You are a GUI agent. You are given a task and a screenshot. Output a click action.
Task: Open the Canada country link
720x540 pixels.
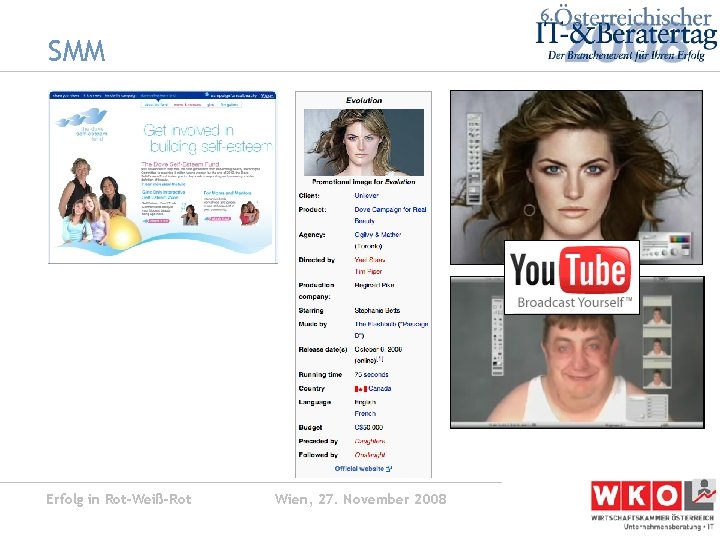(380, 388)
